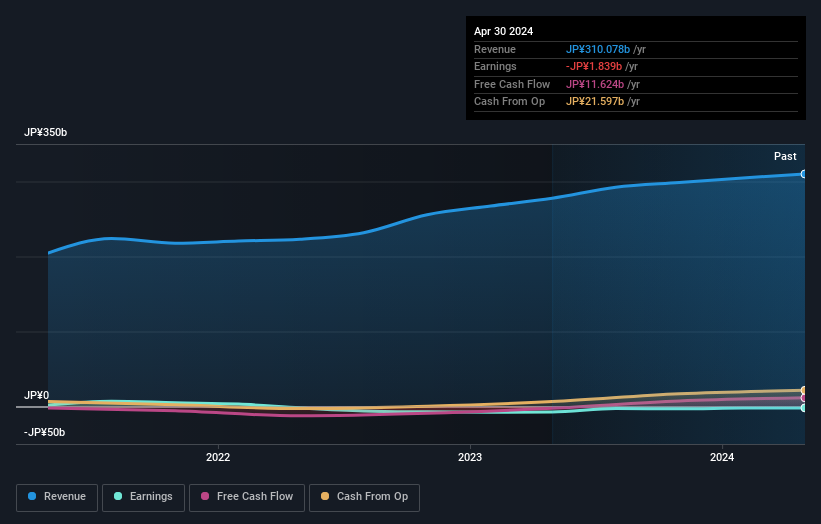The height and width of the screenshot is (524, 821).
Task: Toggle the Revenue legend button
Action: pyautogui.click(x=57, y=497)
